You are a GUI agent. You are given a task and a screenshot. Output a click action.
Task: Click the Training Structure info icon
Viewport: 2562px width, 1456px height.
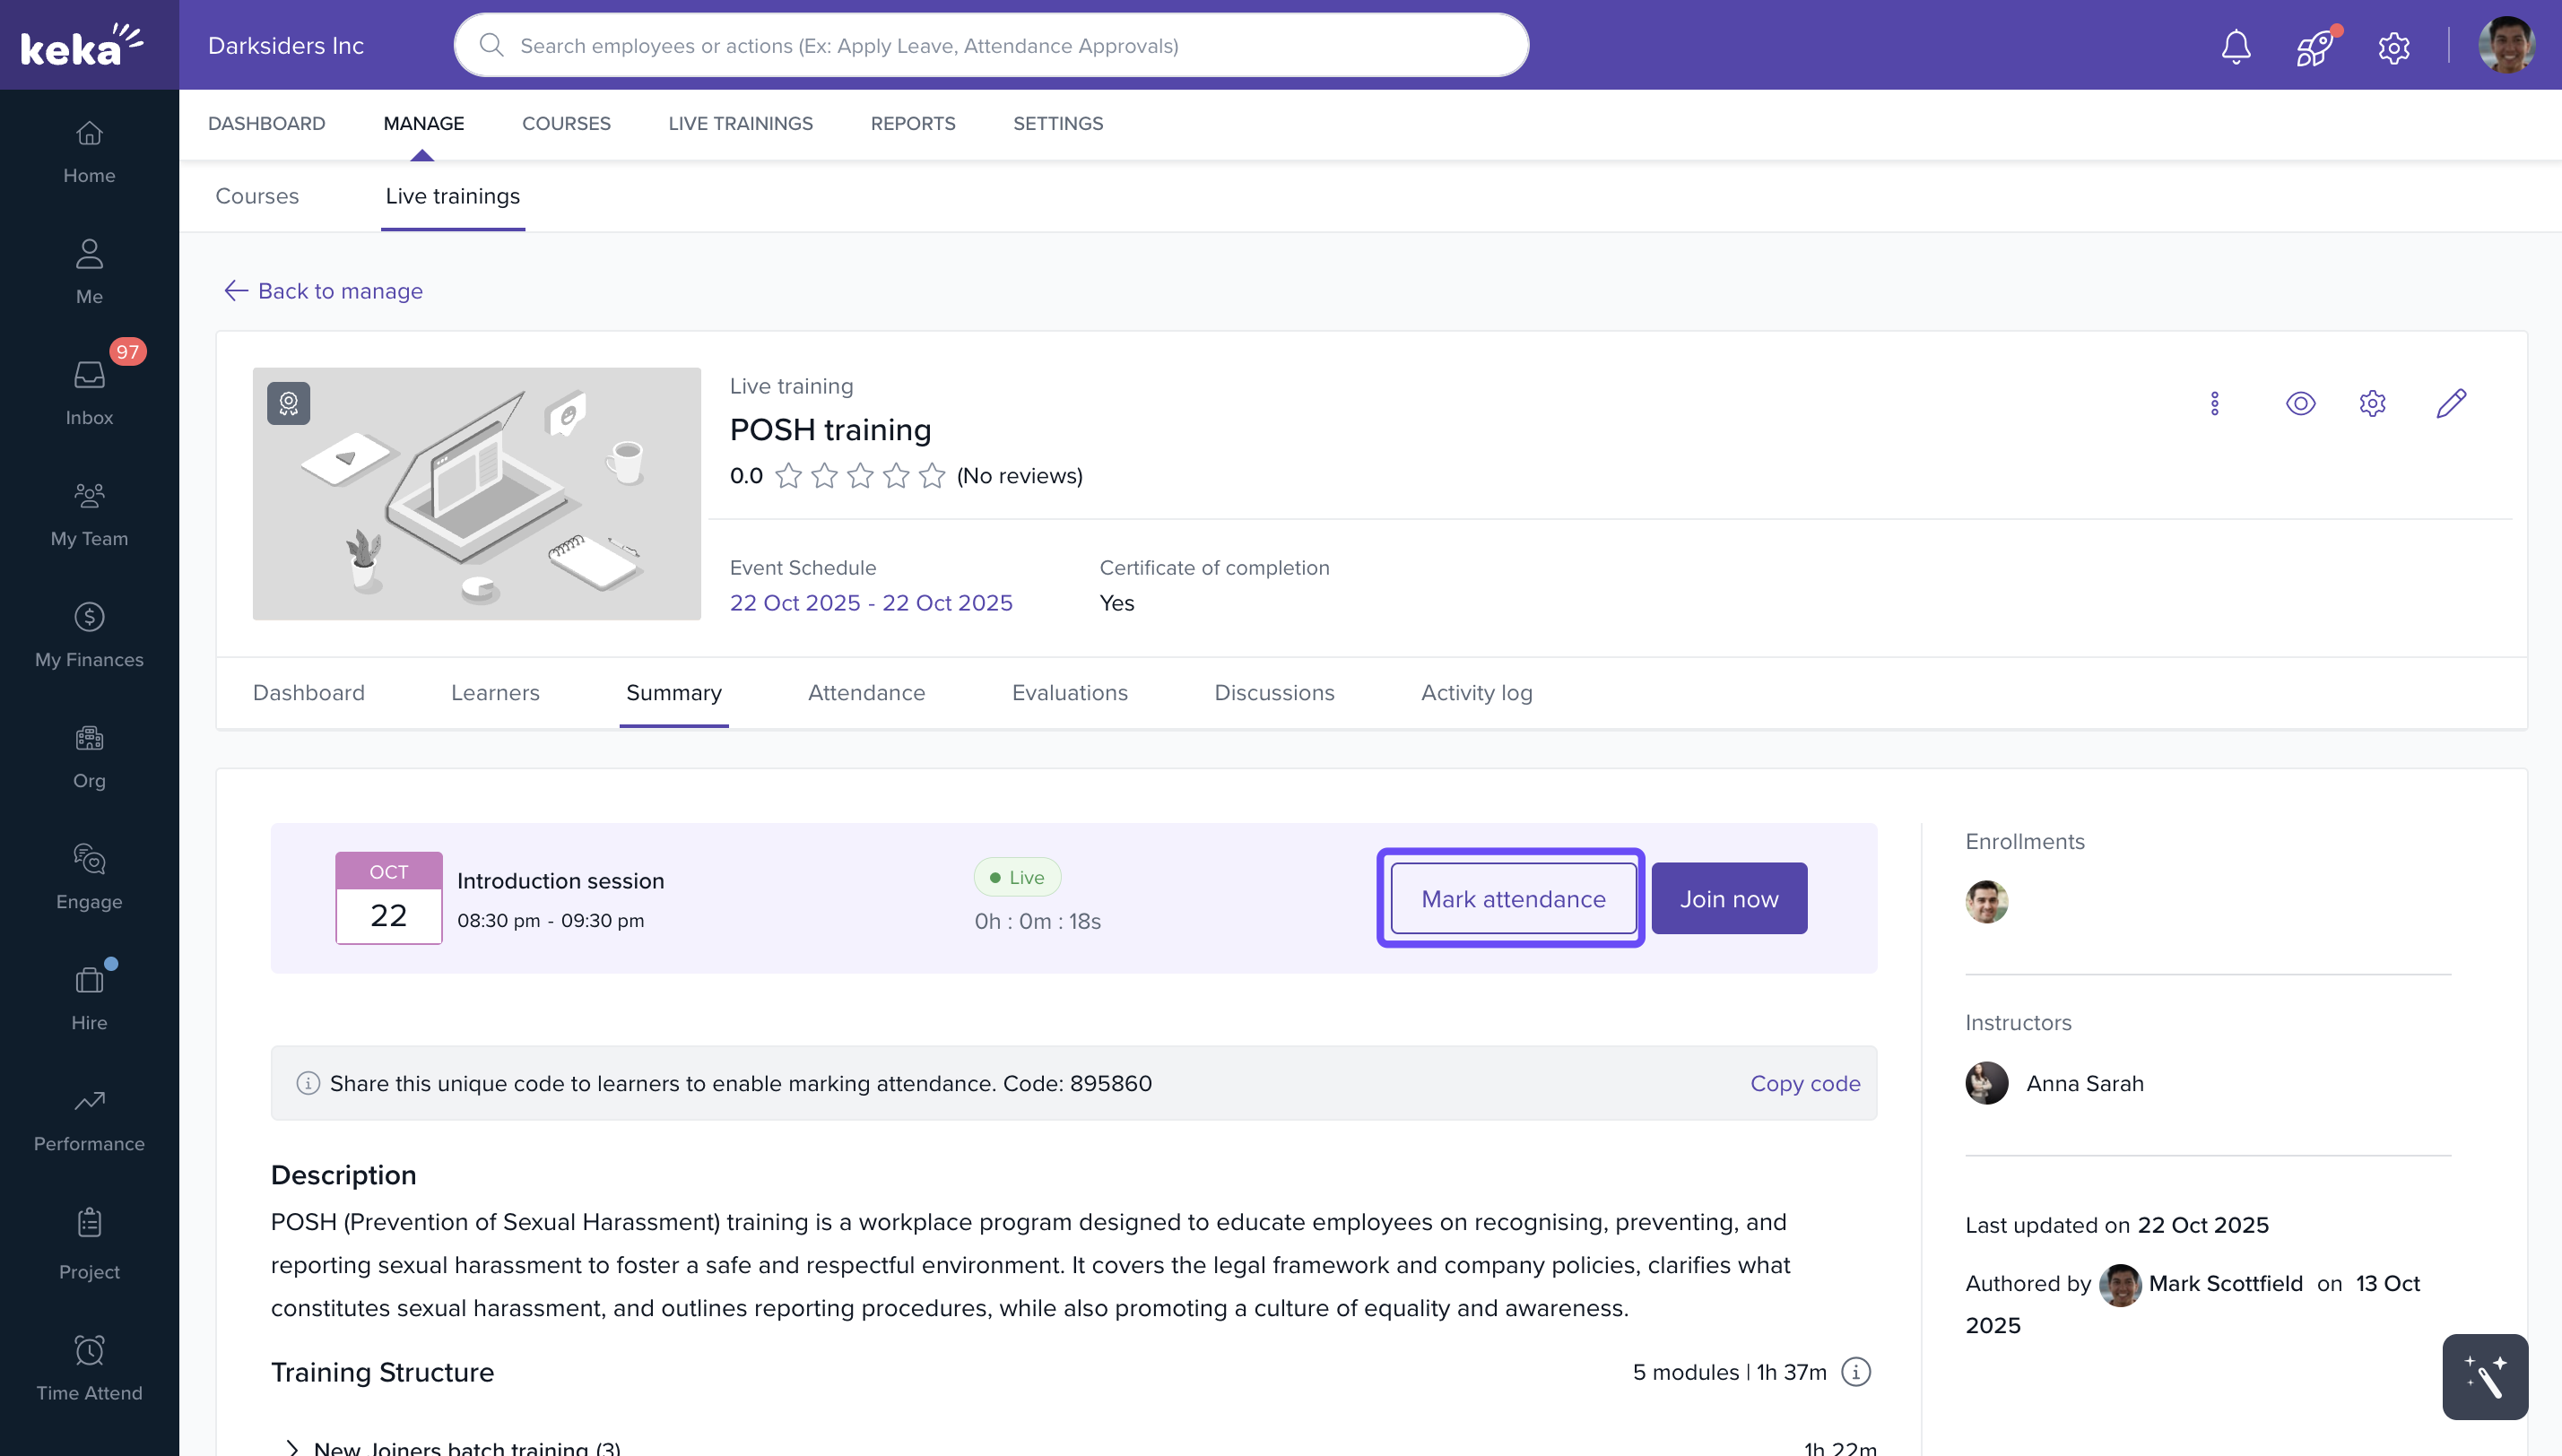tap(1856, 1371)
